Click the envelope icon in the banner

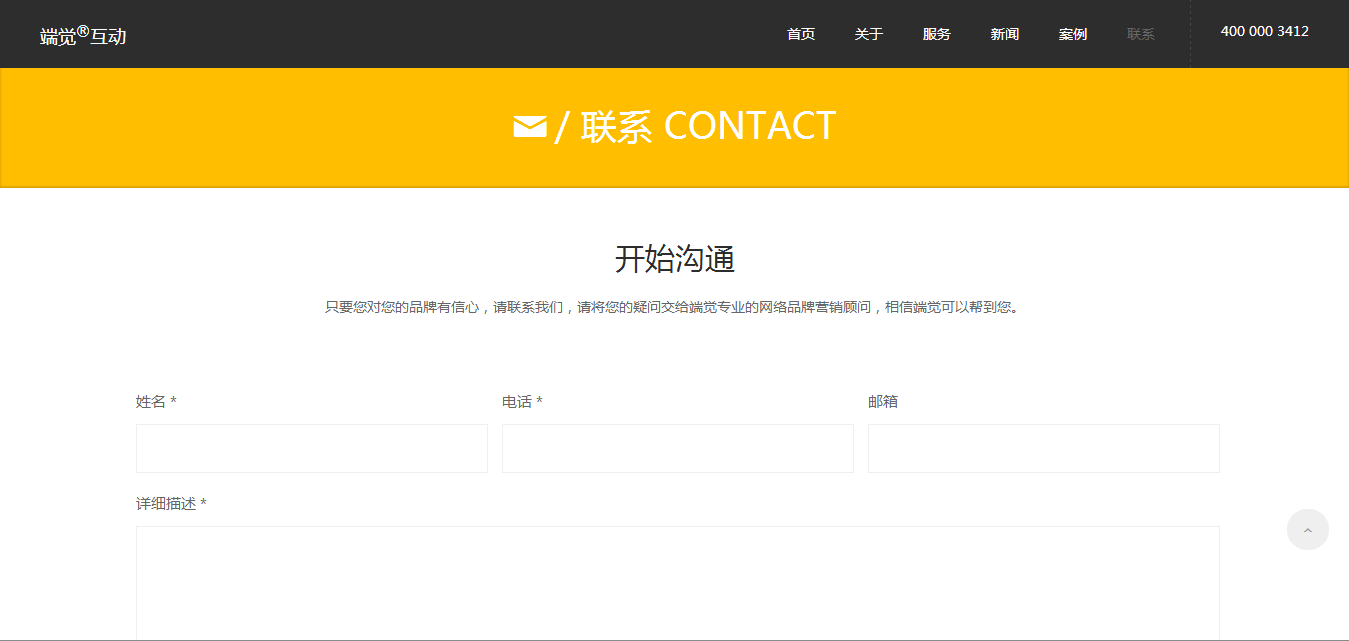click(530, 127)
